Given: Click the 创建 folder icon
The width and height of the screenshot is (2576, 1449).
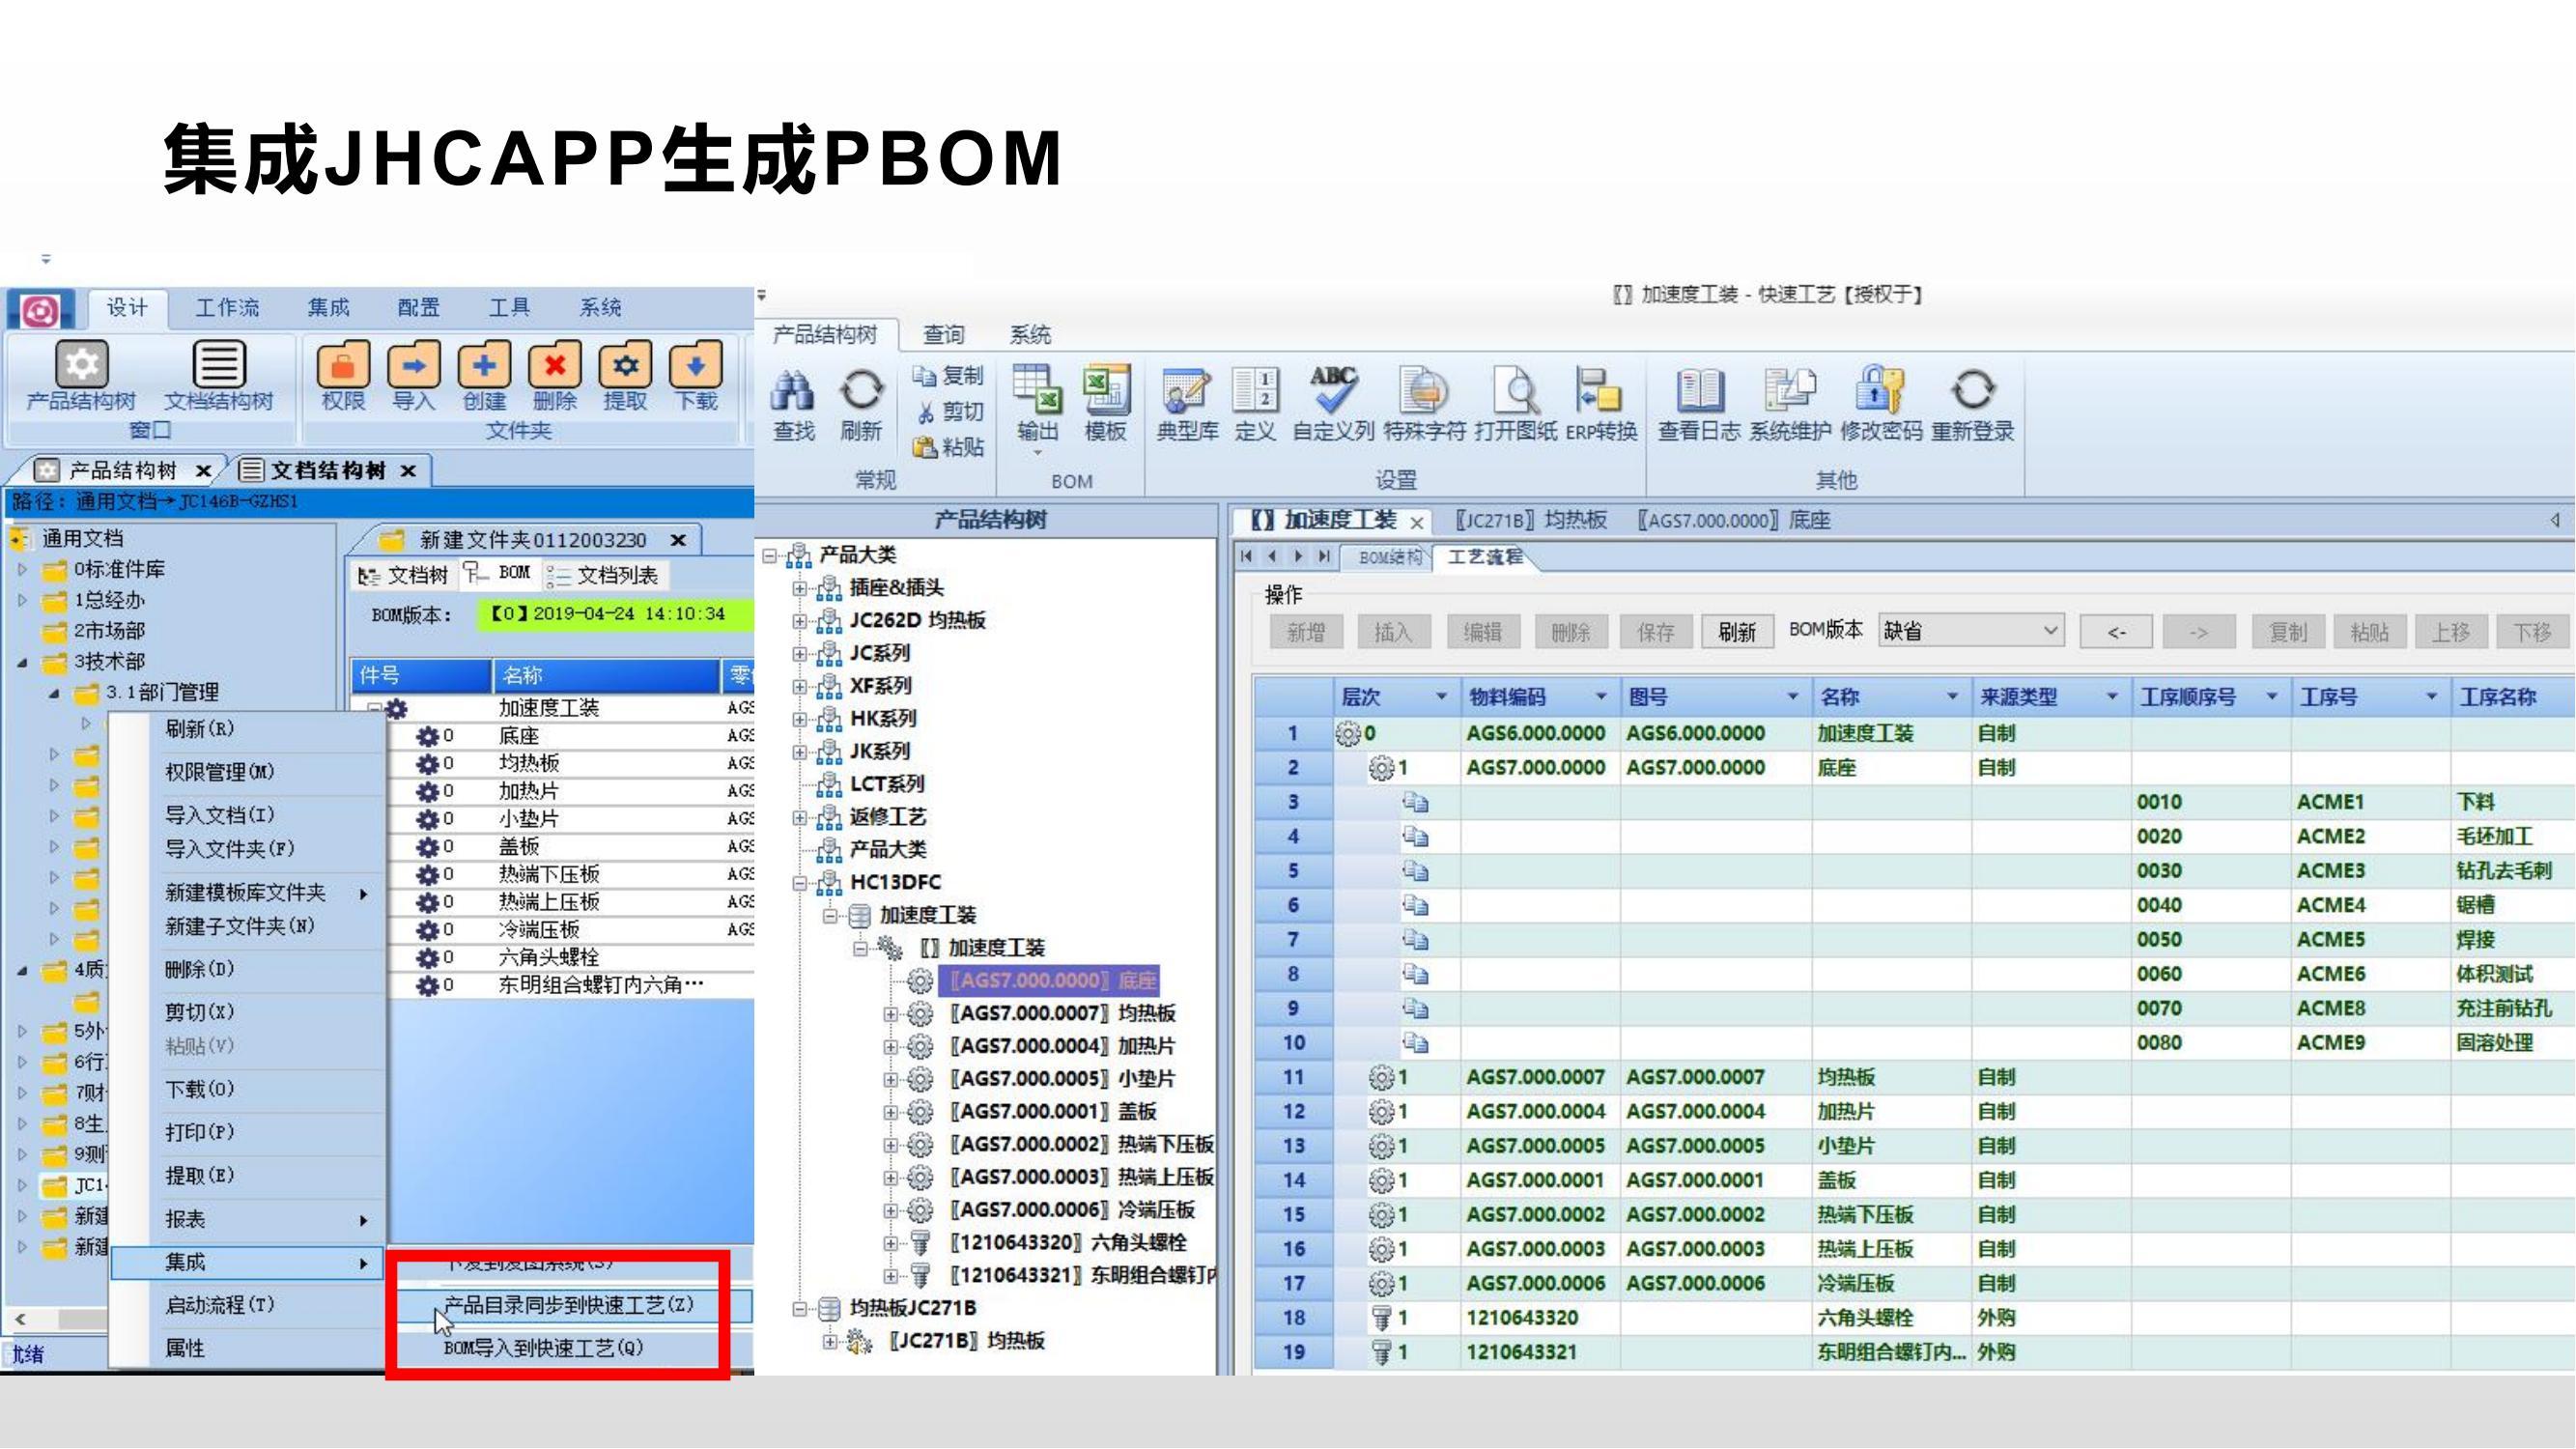Looking at the screenshot, I should [484, 375].
